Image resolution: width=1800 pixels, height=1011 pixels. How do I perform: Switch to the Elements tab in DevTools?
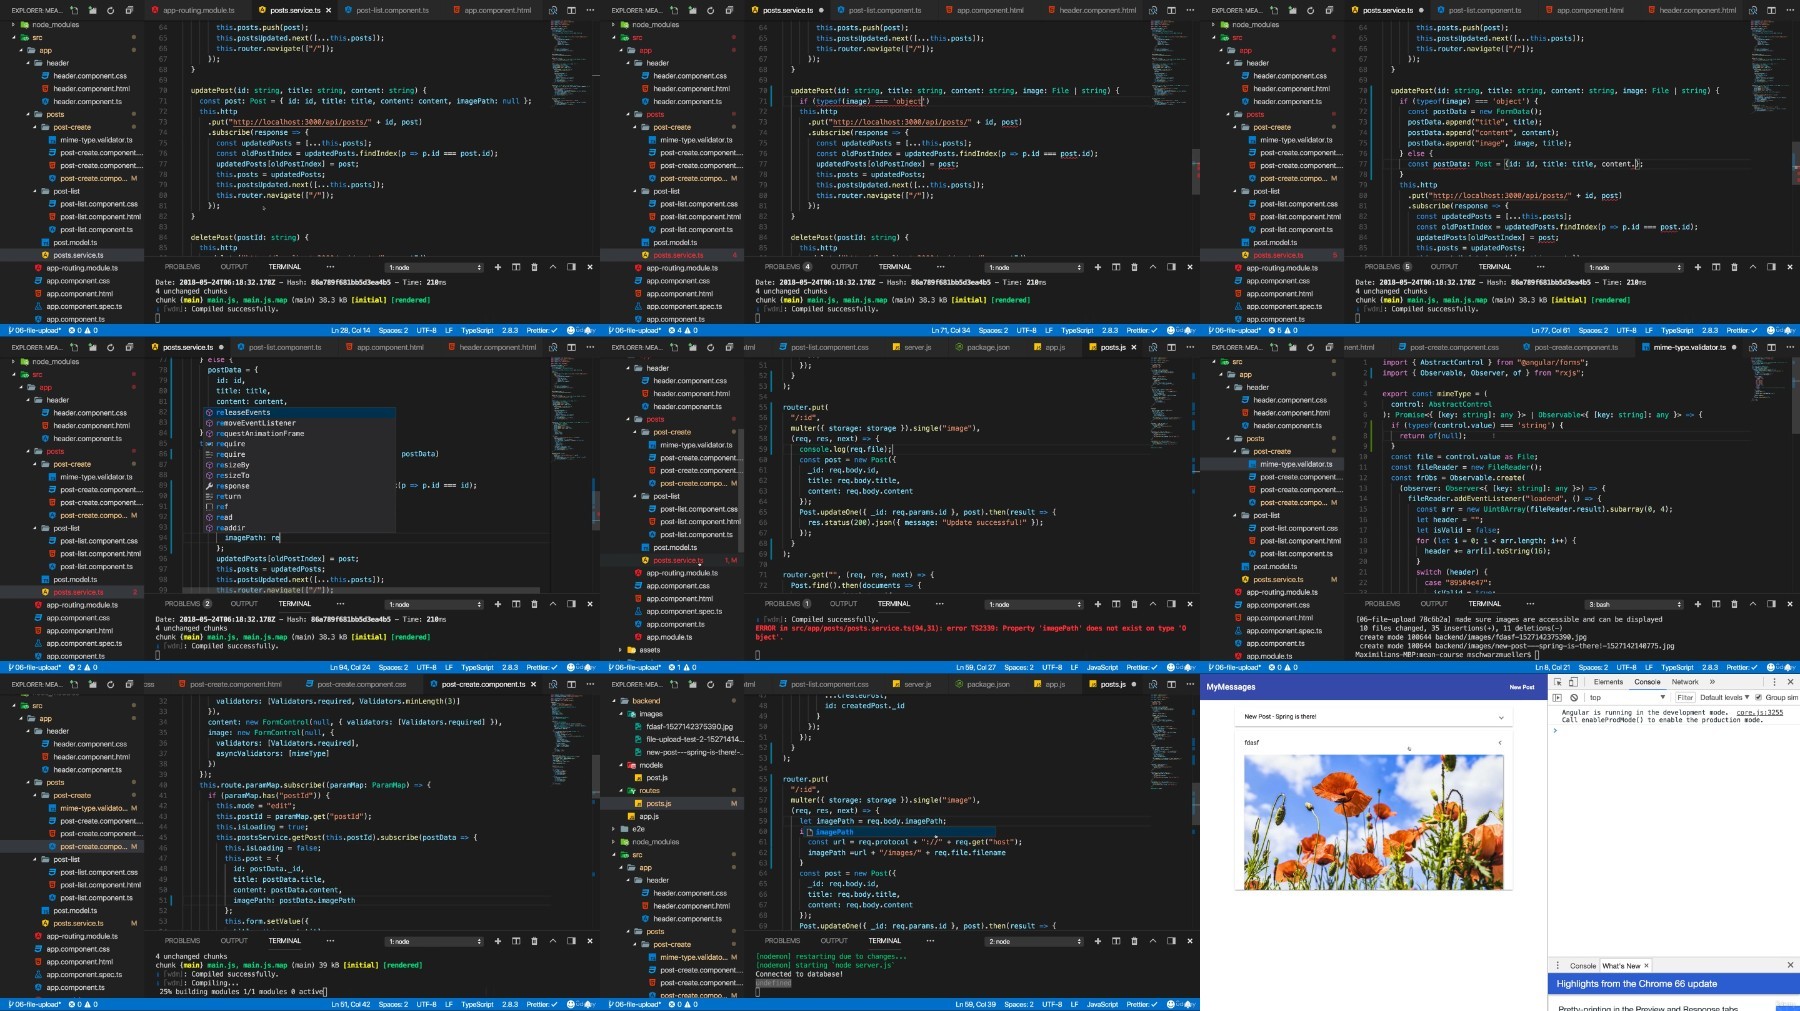tap(1608, 682)
